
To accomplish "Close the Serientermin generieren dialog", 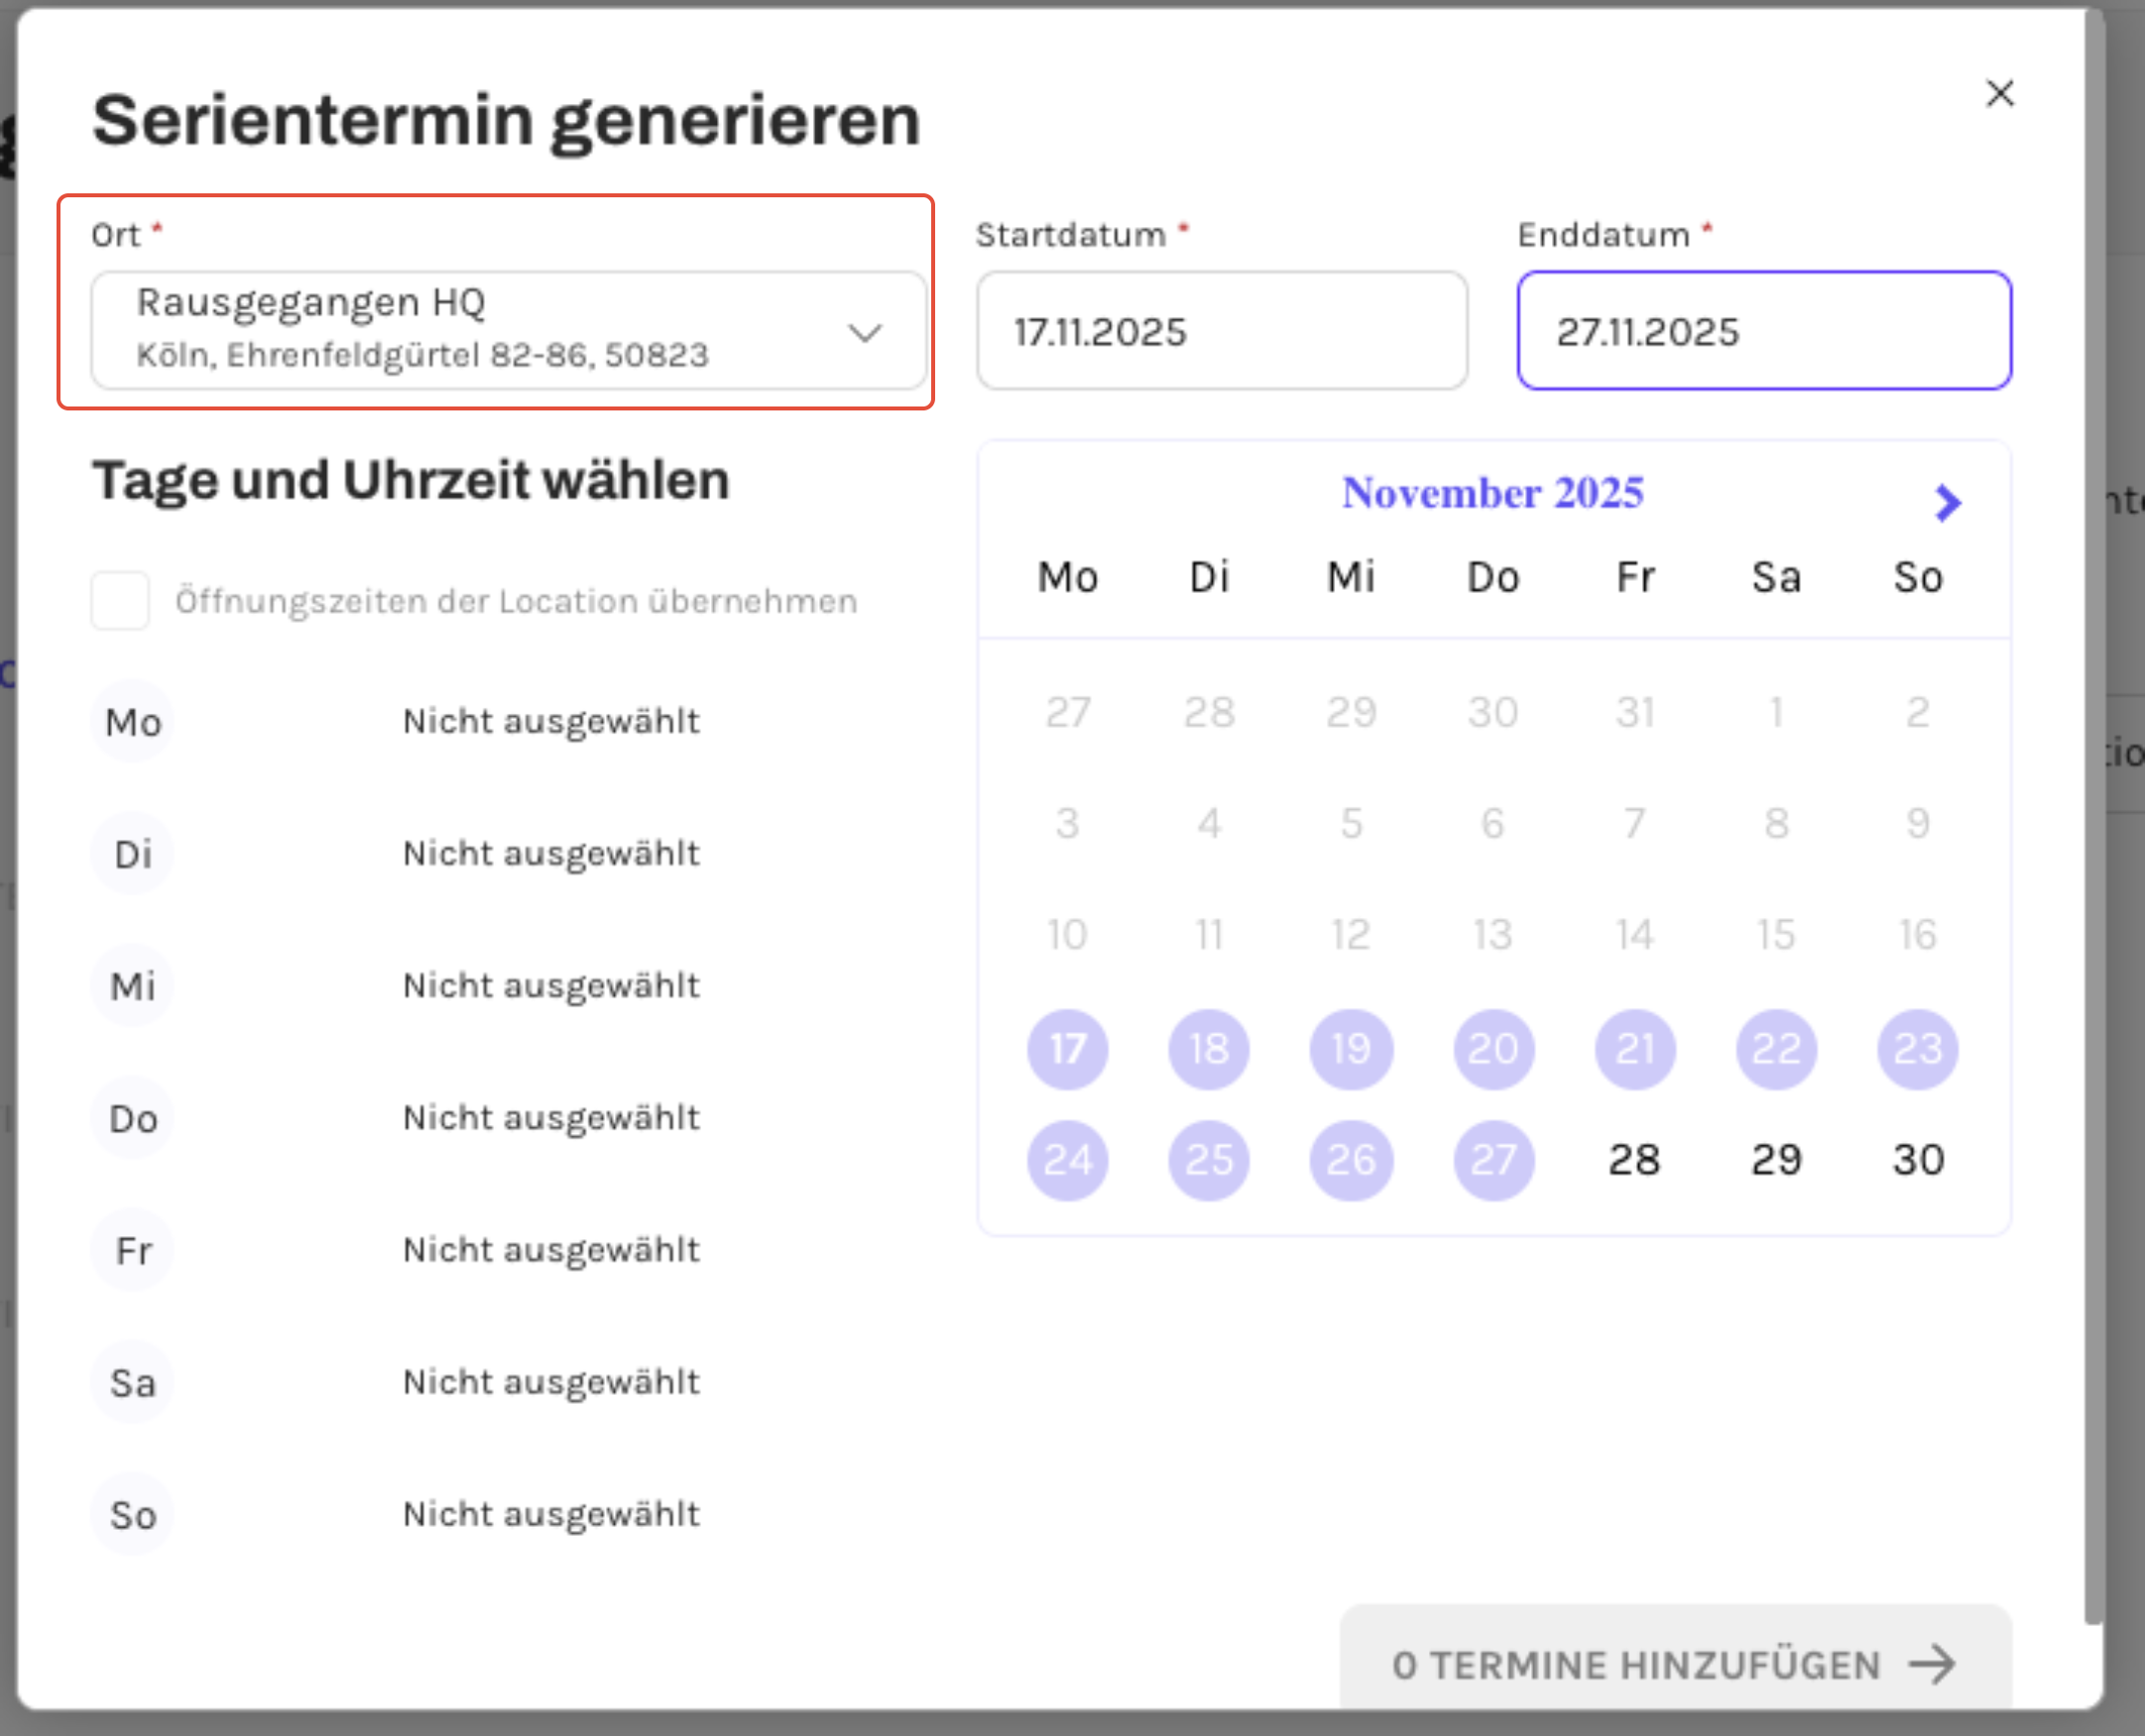I will point(1999,94).
